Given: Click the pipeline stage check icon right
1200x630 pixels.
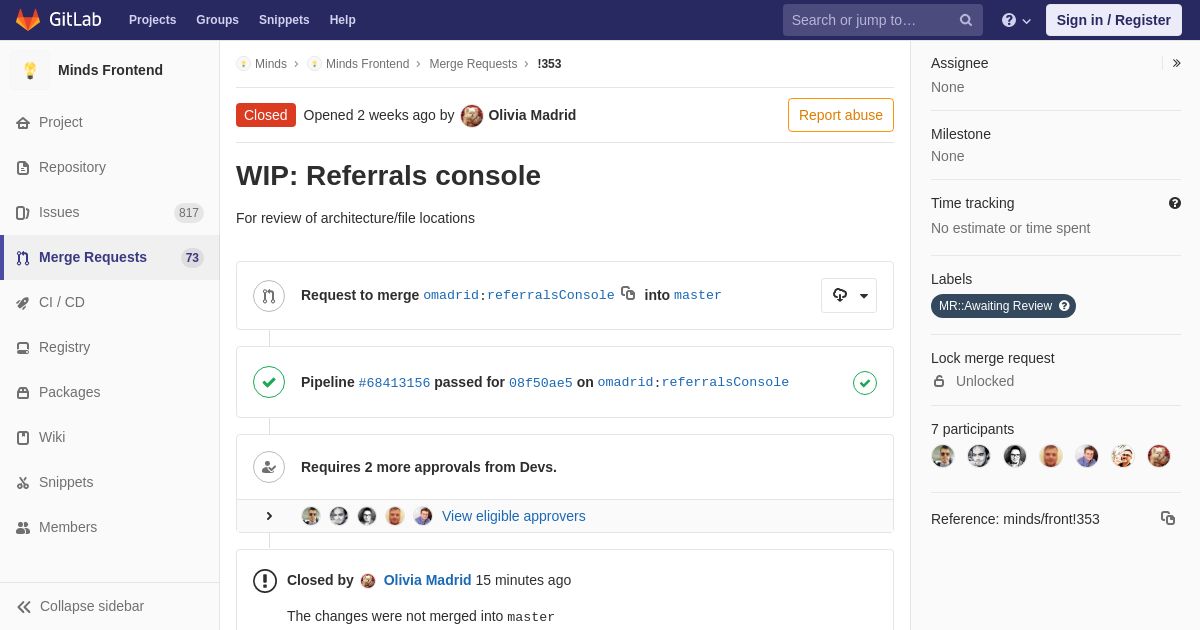Looking at the screenshot, I should [865, 383].
